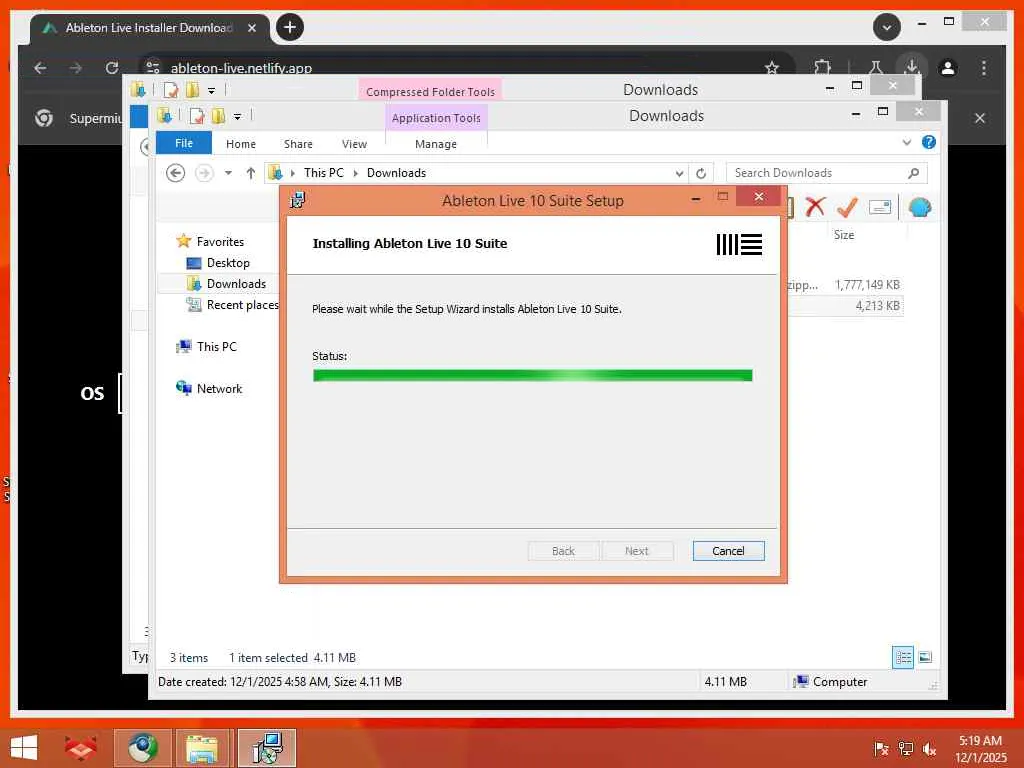Open Explorer recent locations dropdown

[228, 173]
